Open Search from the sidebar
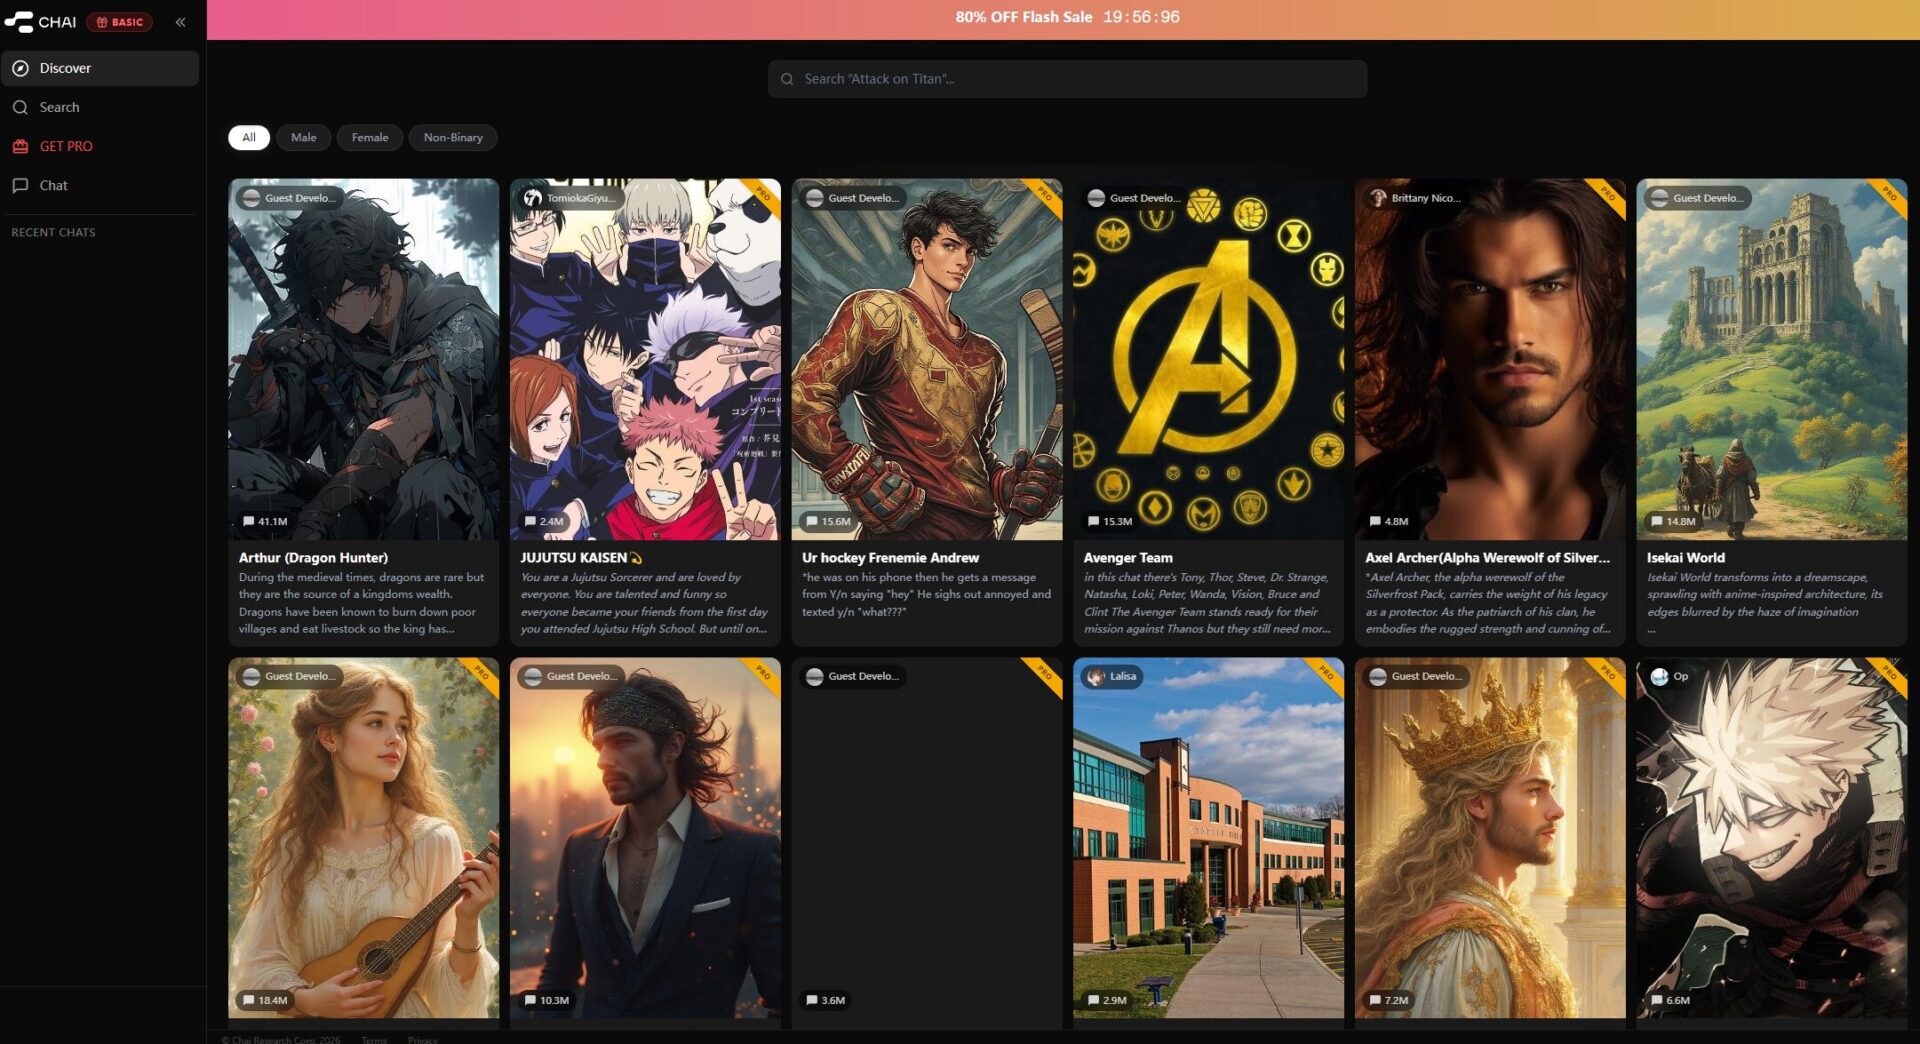This screenshot has height=1044, width=1920. [x=100, y=107]
